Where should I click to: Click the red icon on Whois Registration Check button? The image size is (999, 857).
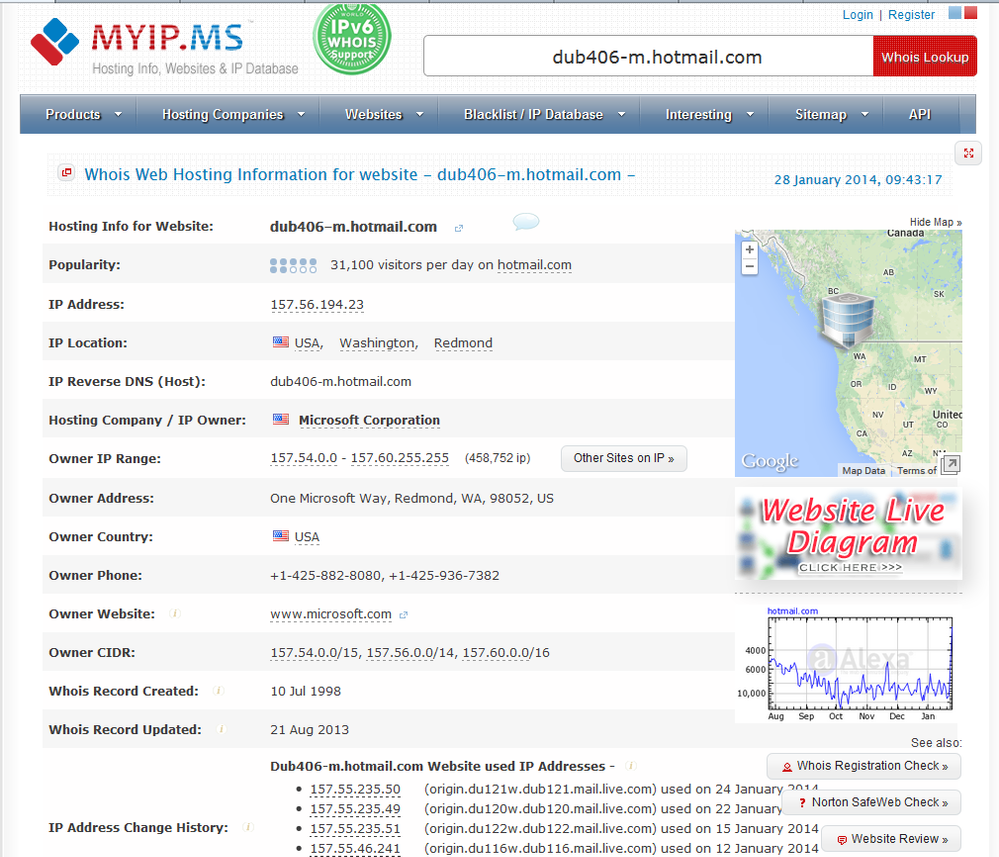[787, 767]
